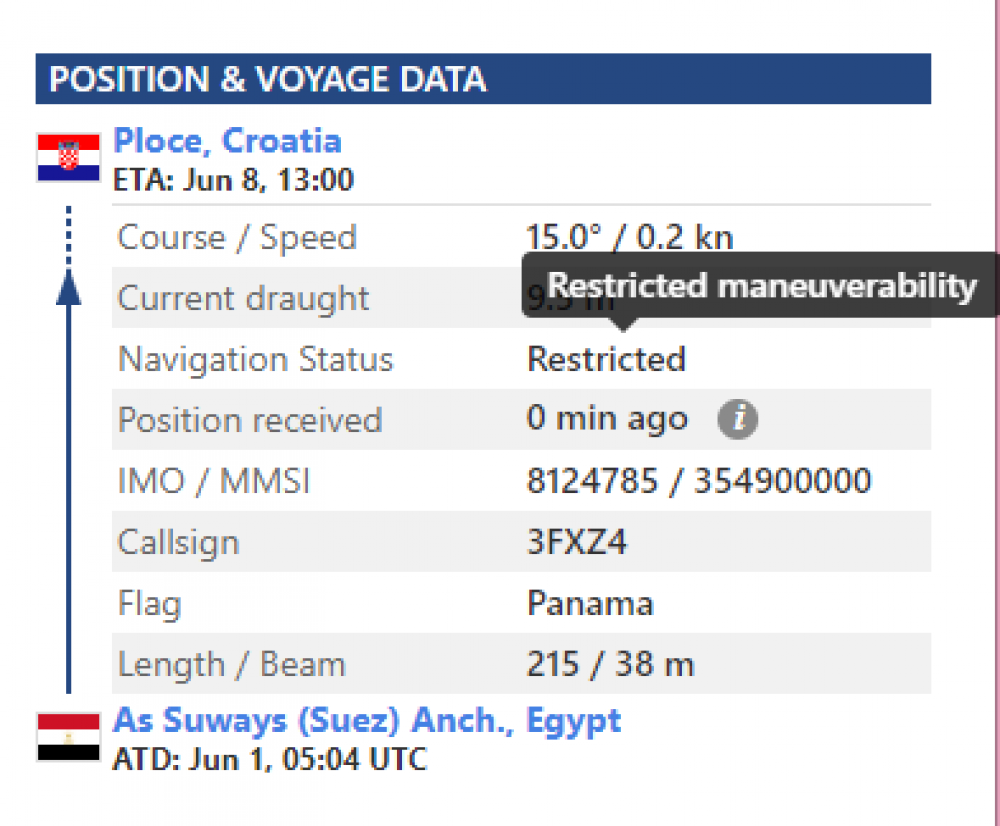Viewport: 1000px width, 826px height.
Task: Click the Navigation Status label
Action: (x=256, y=359)
